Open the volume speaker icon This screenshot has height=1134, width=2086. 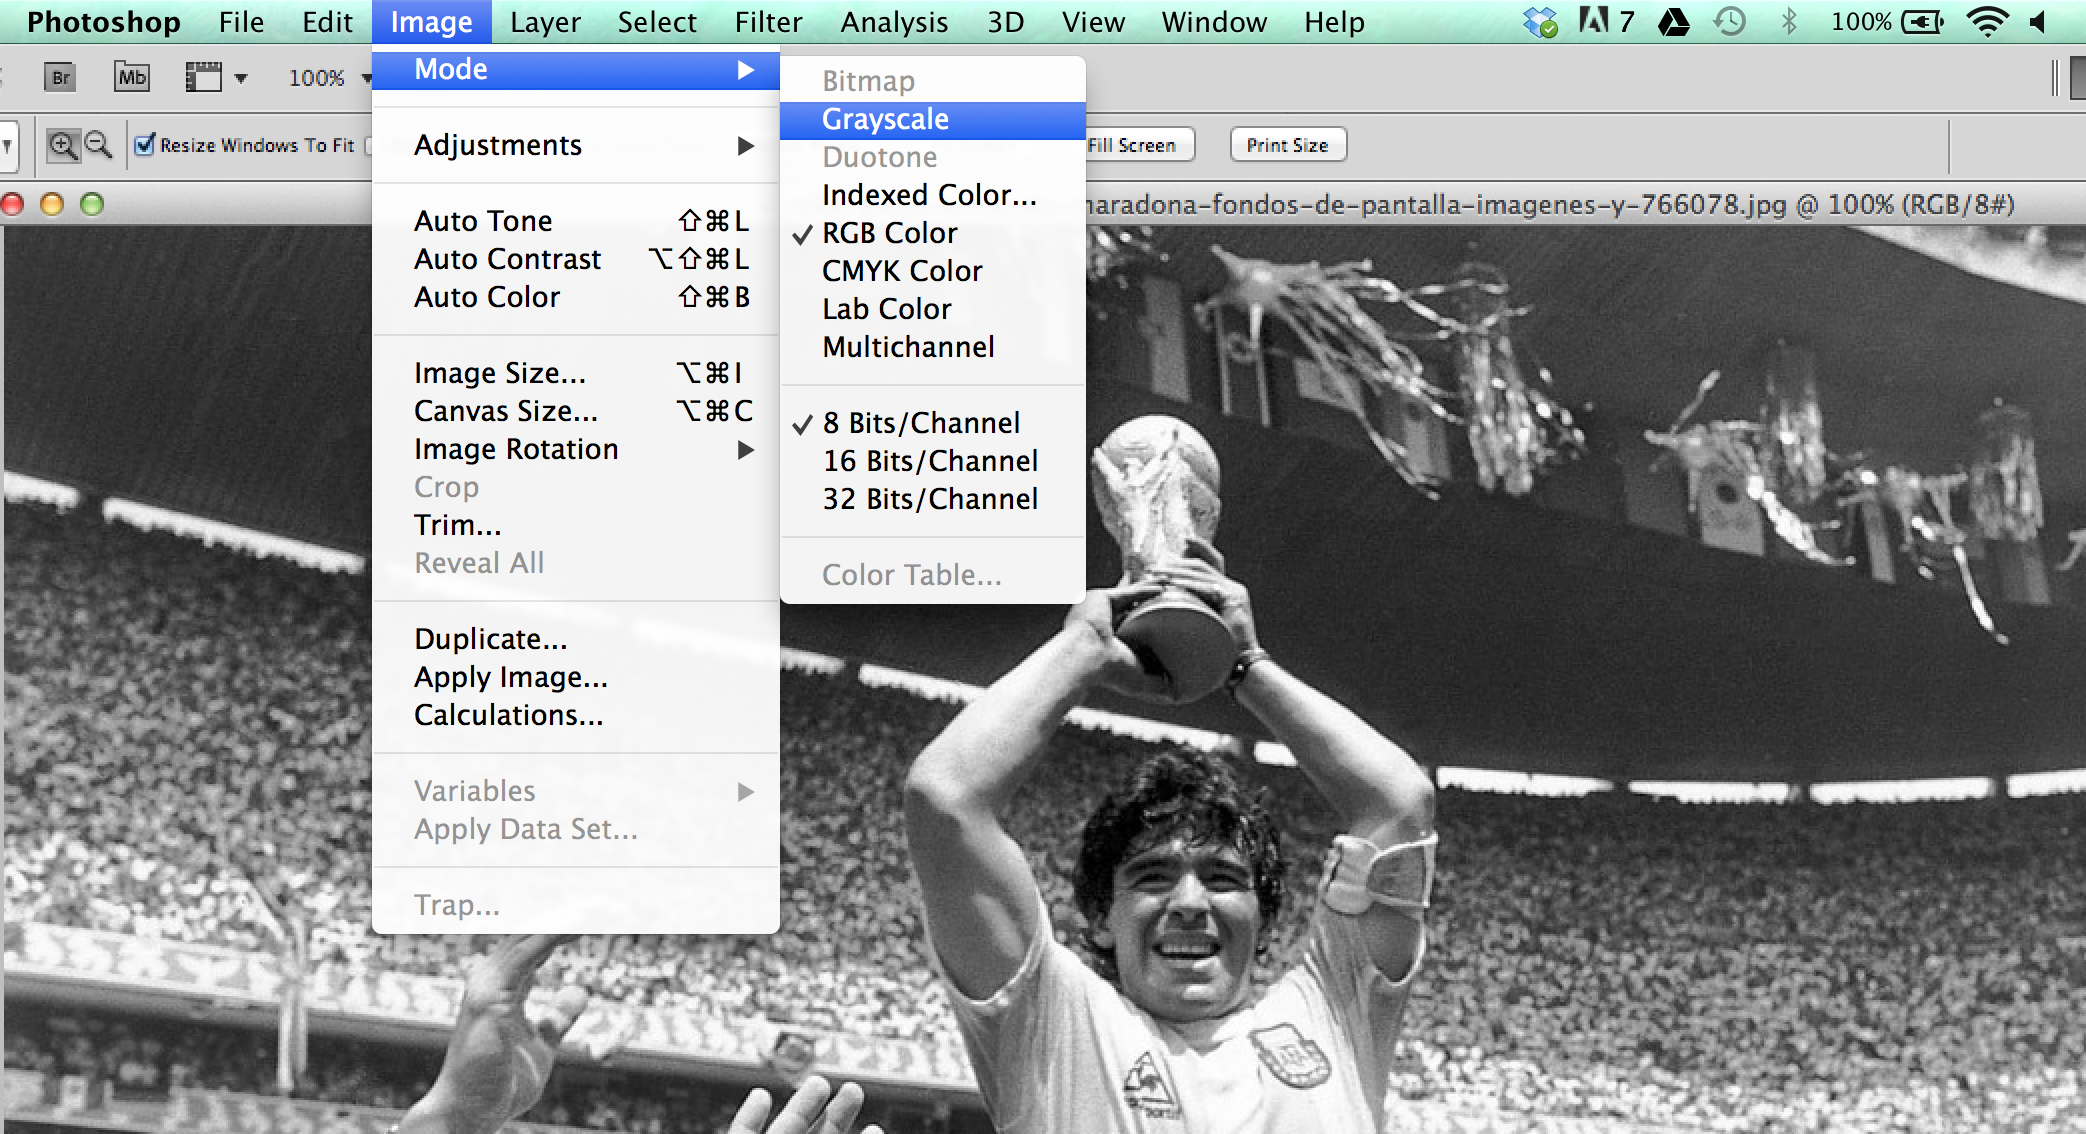click(2040, 22)
